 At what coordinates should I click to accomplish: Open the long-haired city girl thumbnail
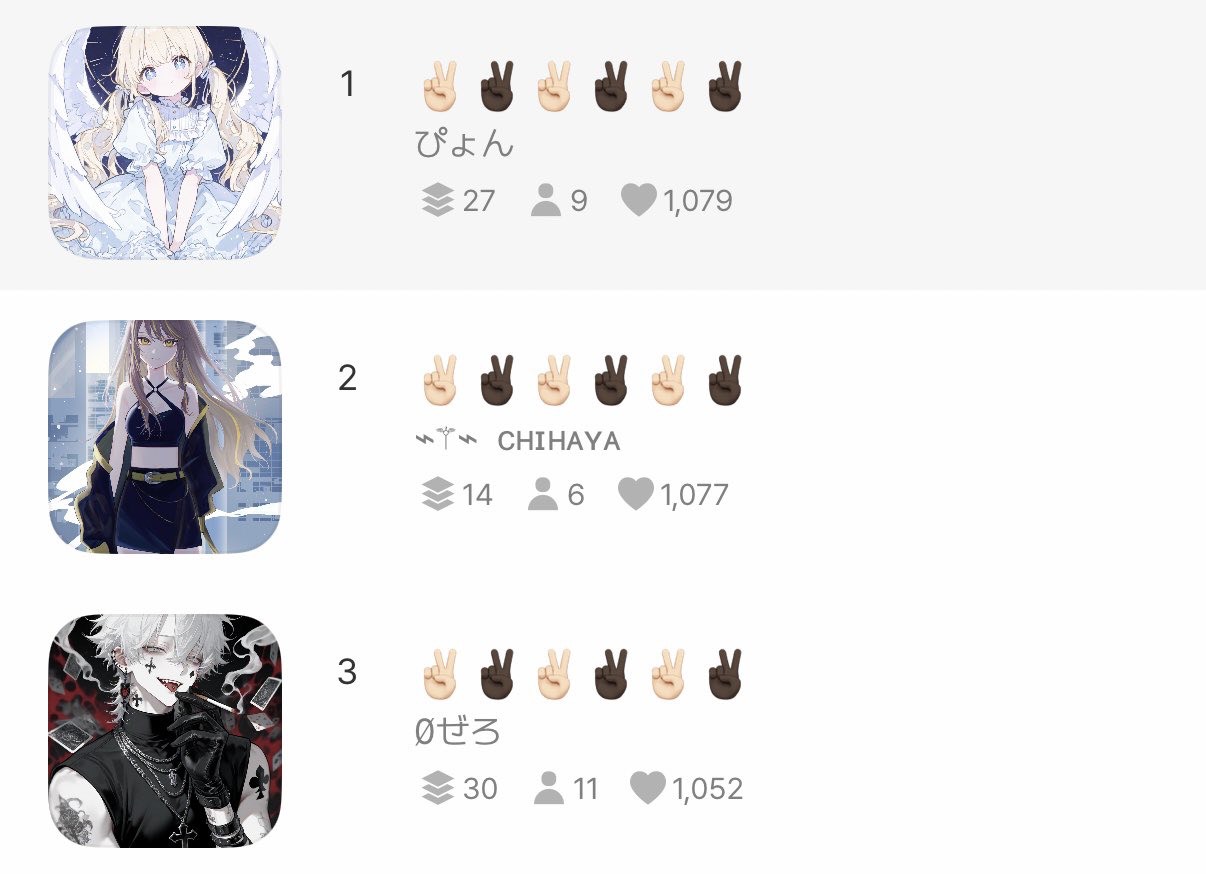coord(165,437)
